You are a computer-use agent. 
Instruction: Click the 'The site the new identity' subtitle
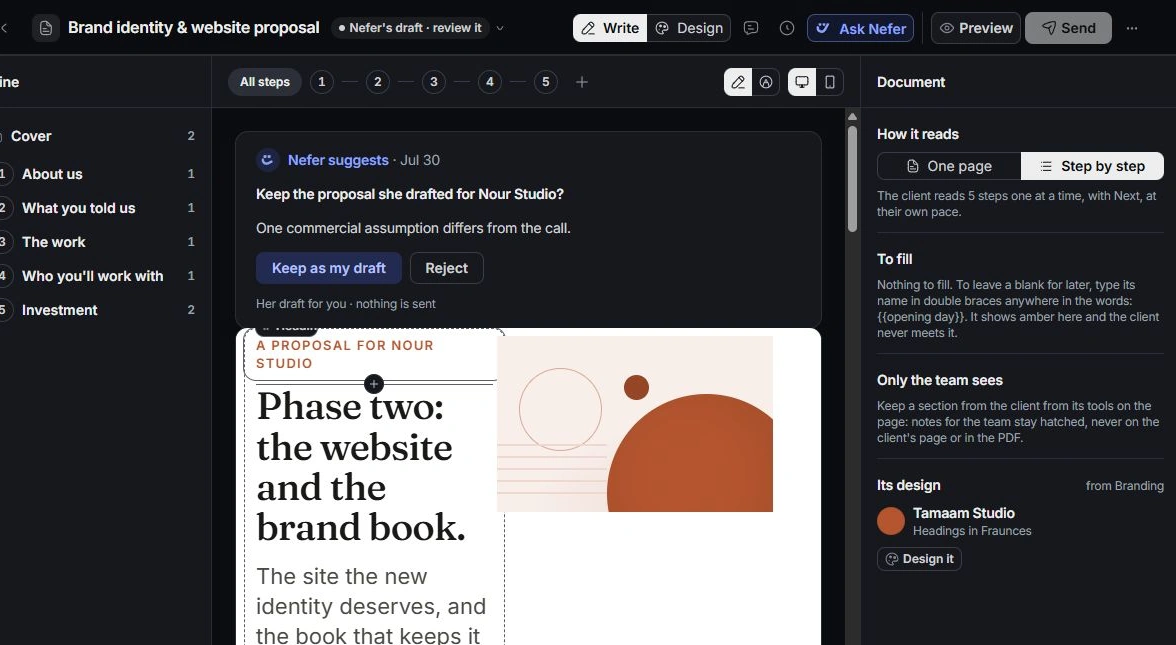click(x=371, y=605)
